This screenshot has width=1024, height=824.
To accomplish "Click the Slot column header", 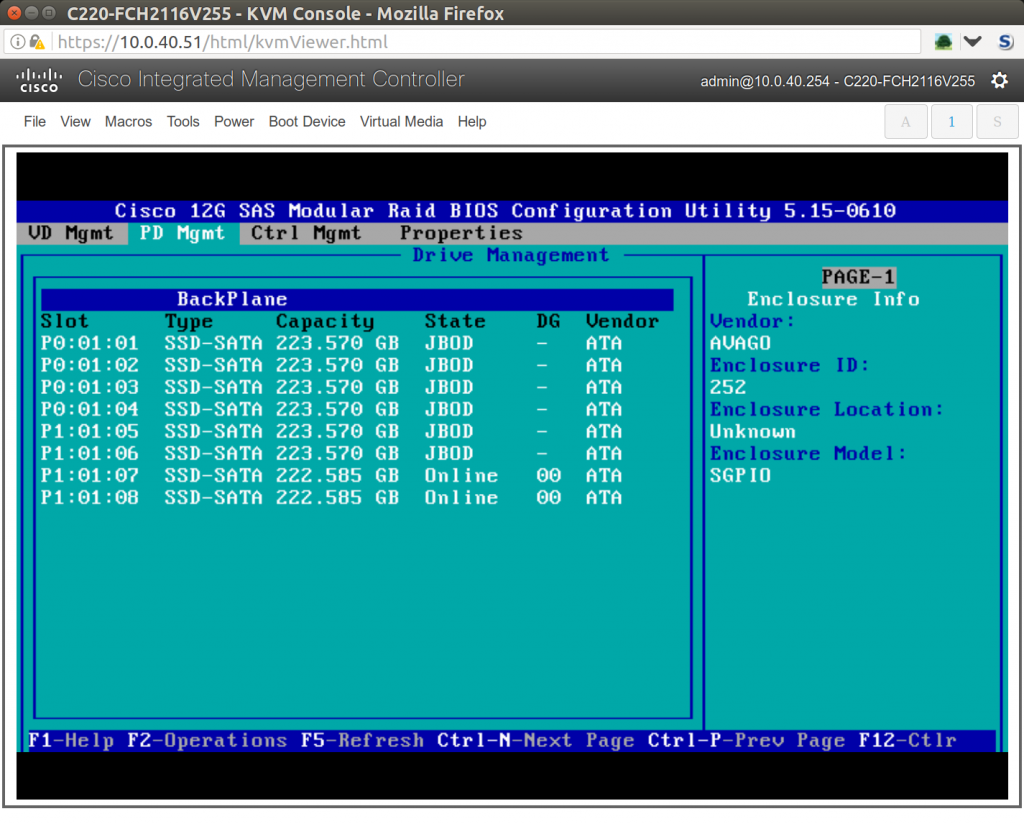I will (x=64, y=321).
